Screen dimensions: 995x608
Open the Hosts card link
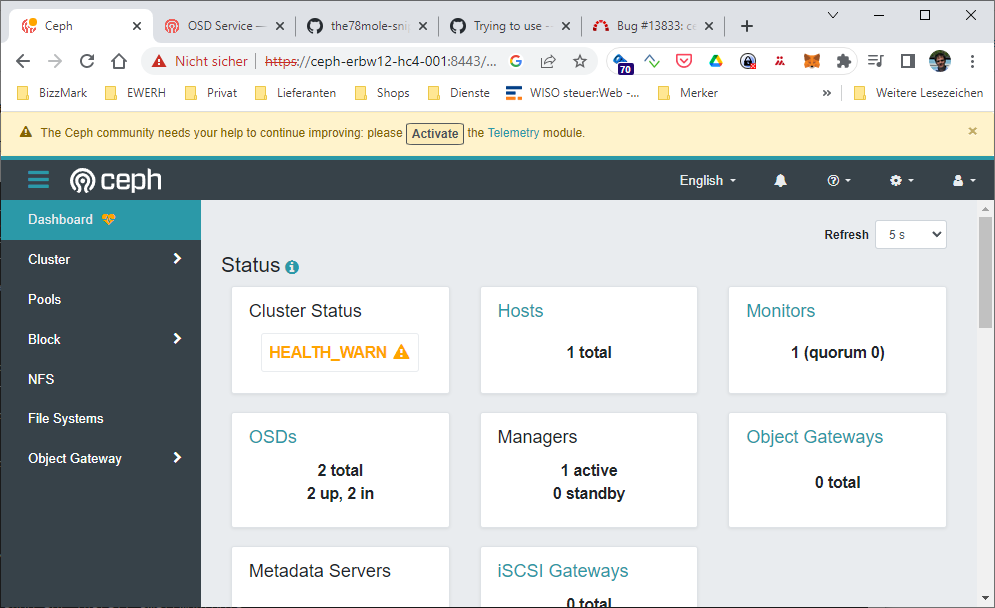(520, 311)
